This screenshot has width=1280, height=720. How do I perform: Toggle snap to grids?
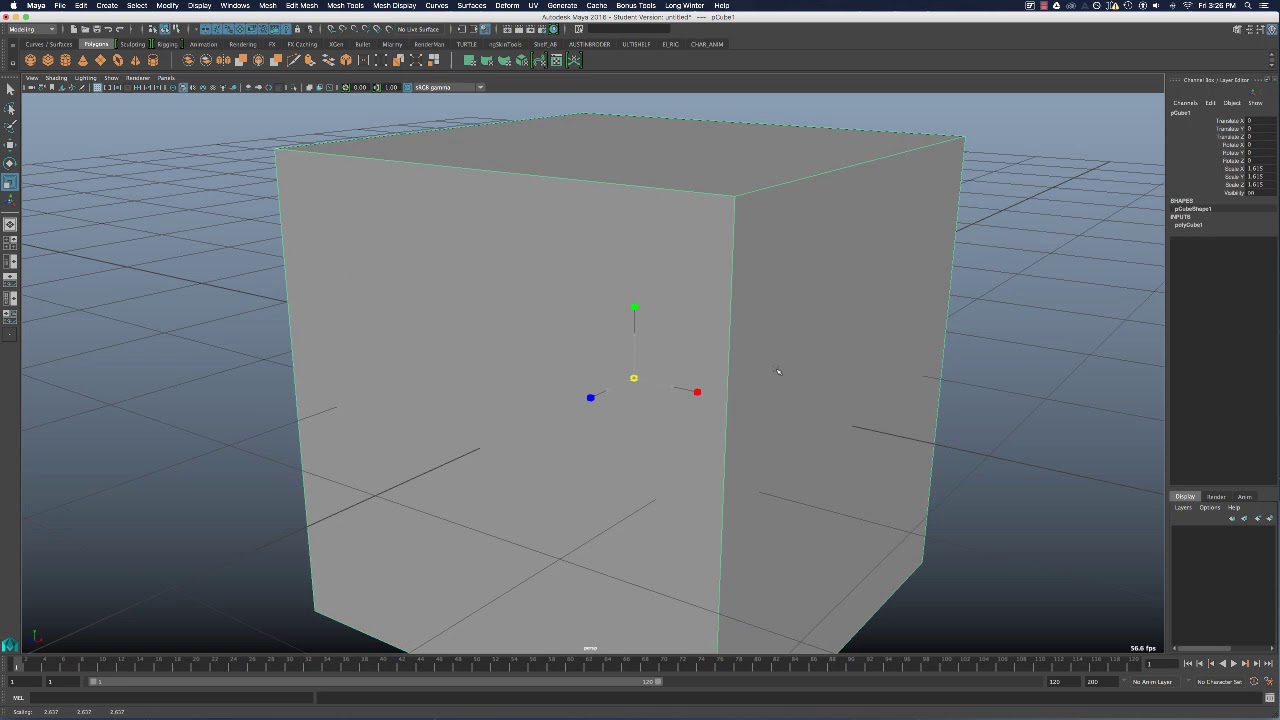pyautogui.click(x=332, y=29)
